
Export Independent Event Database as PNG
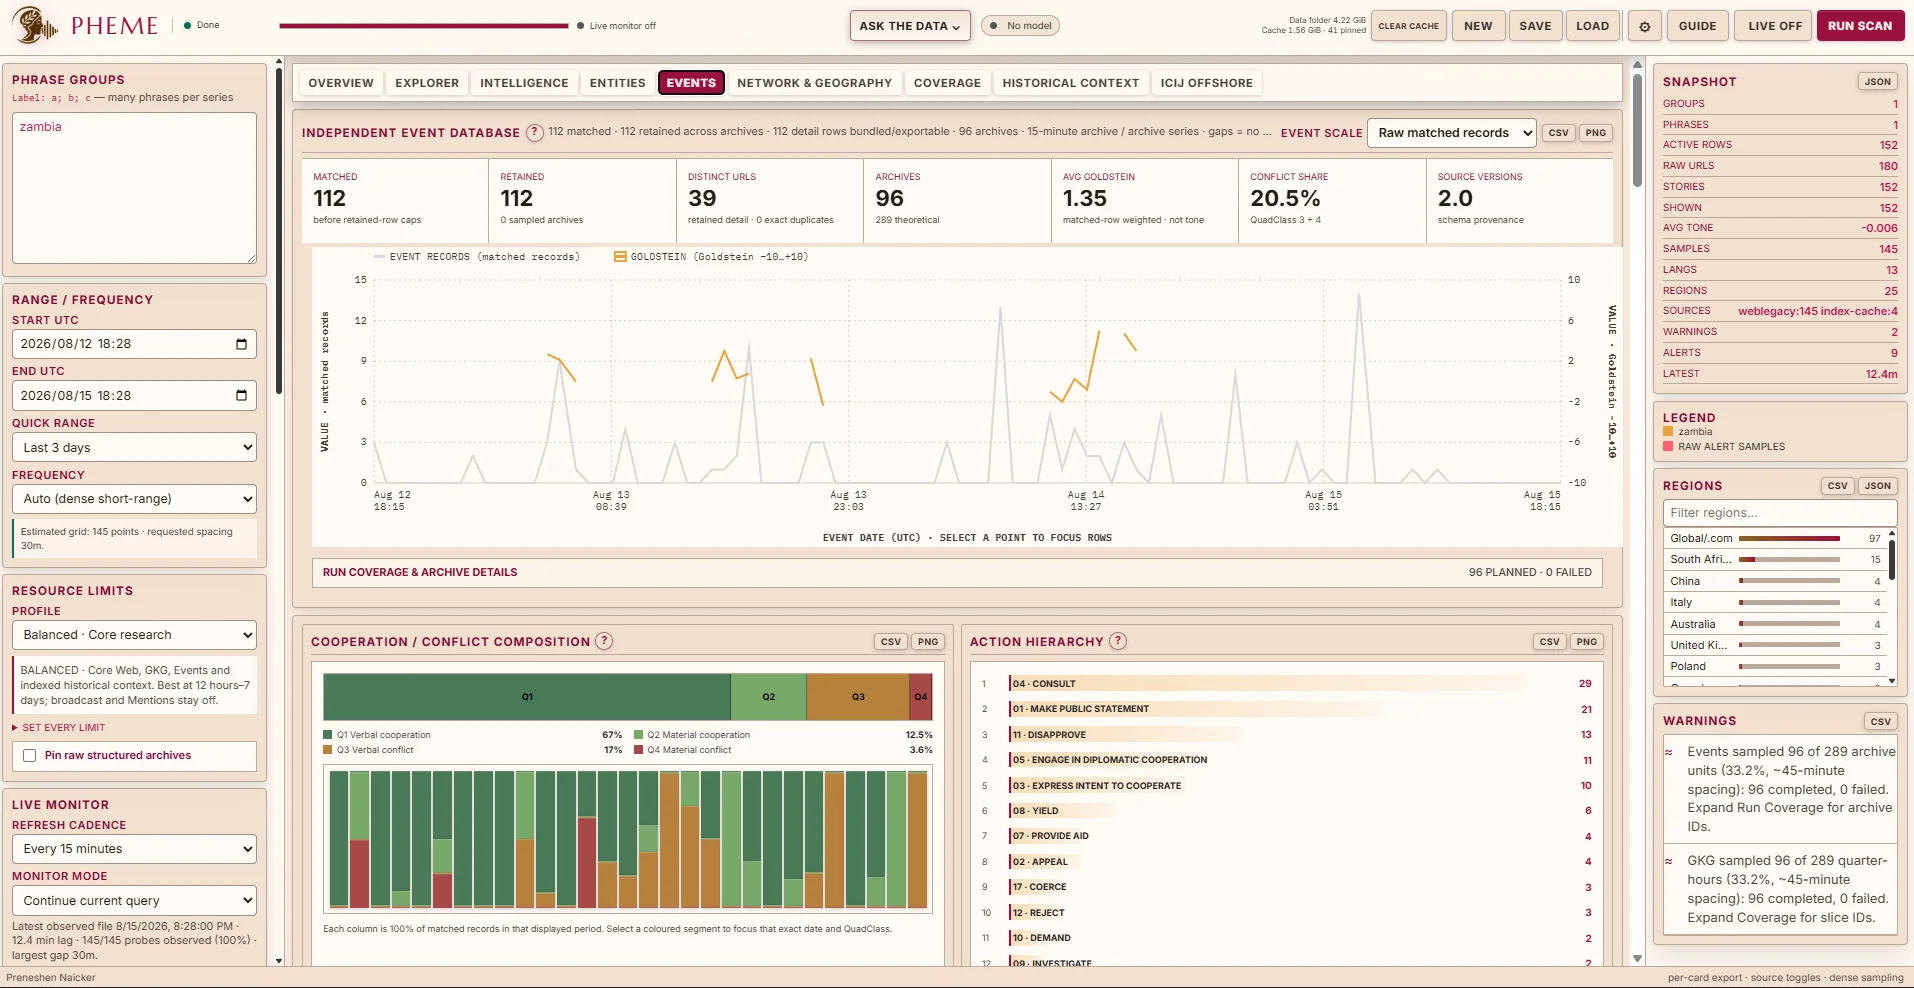coord(1596,133)
